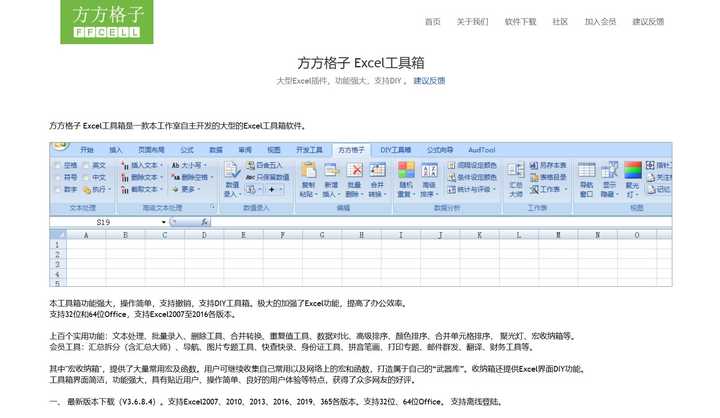
Task: Switch to the 公式 ribbon tab
Action: [x=187, y=150]
